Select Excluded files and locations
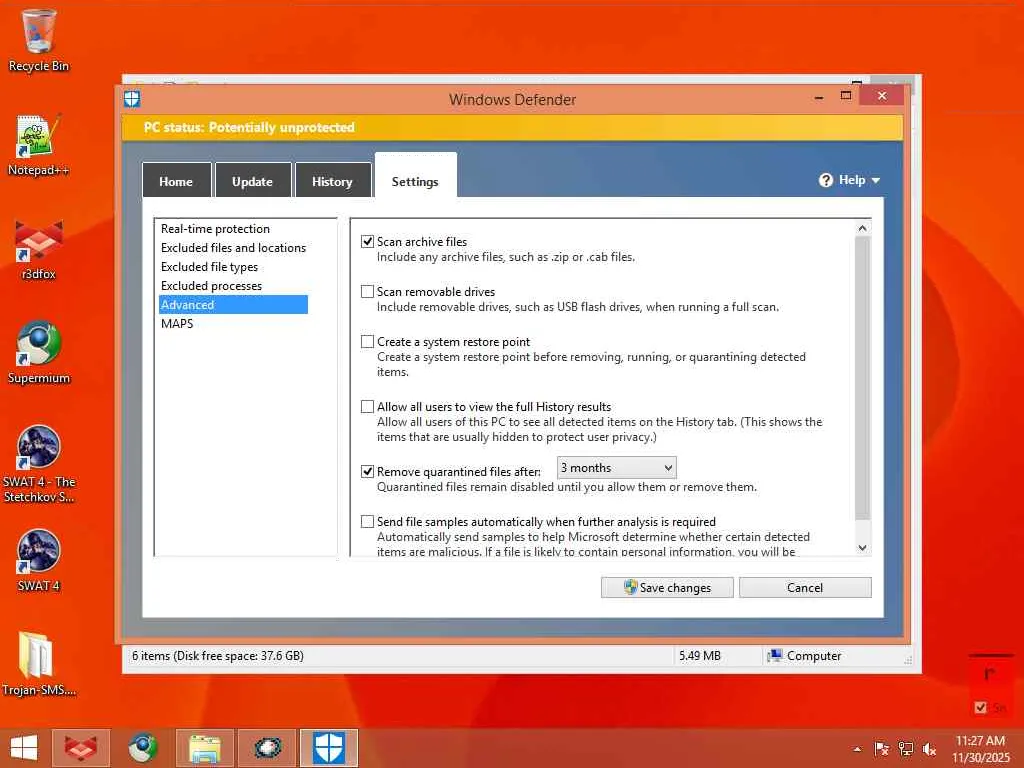 pyautogui.click(x=233, y=248)
